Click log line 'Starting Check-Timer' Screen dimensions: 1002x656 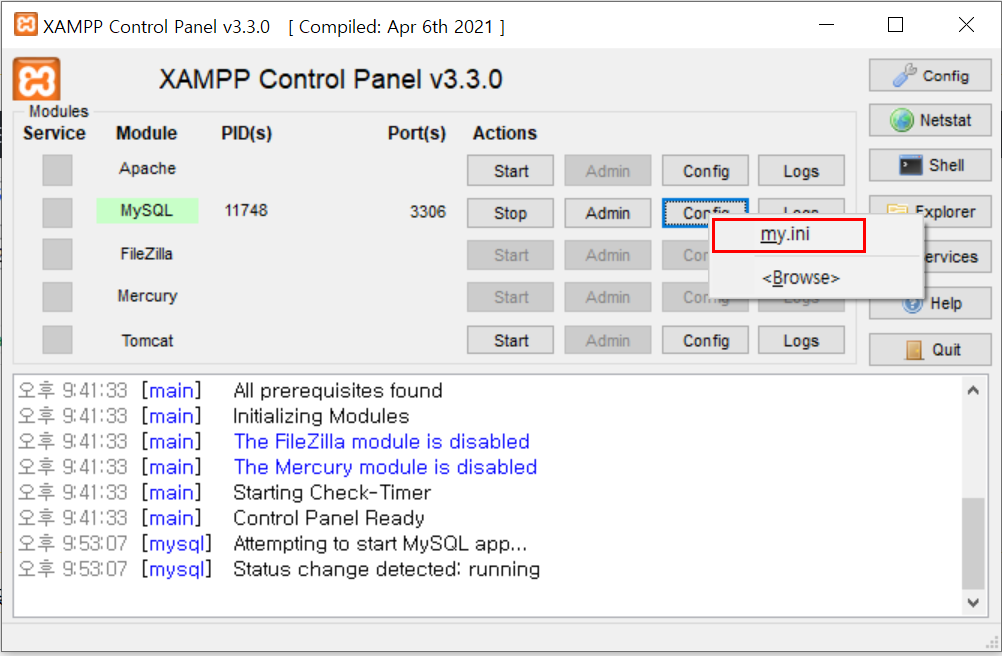pyautogui.click(x=332, y=492)
